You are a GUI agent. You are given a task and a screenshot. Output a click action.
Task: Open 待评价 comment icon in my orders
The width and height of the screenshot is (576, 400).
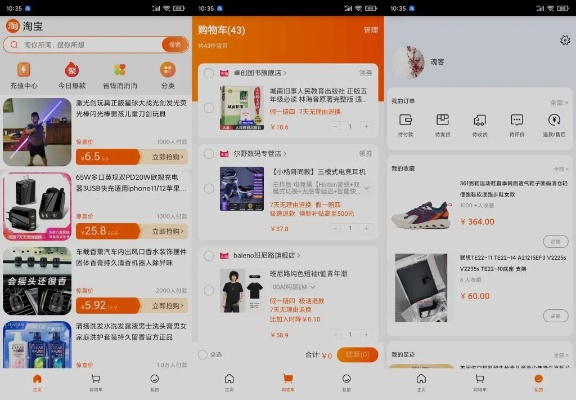(517, 120)
